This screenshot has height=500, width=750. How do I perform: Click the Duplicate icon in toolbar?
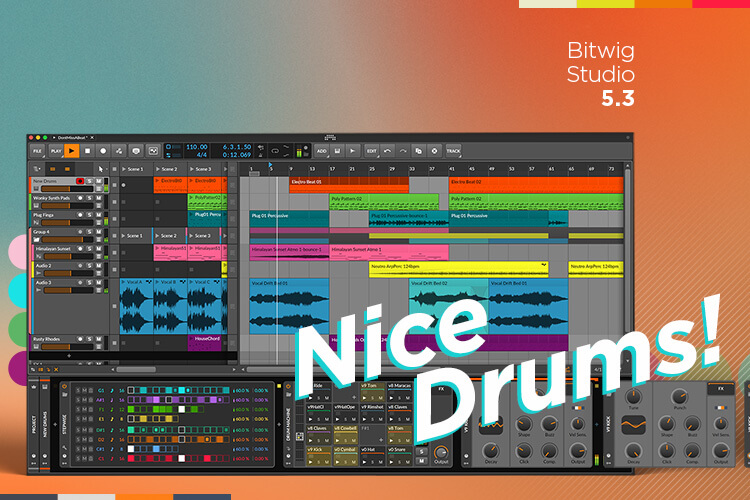coord(419,151)
